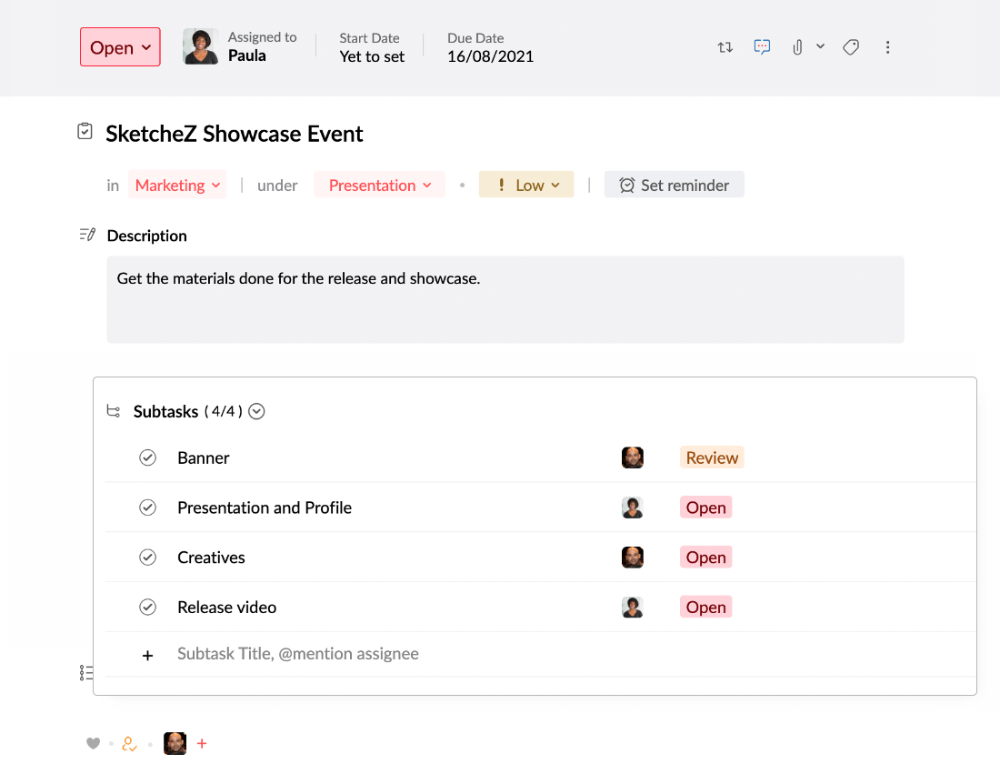Image resolution: width=1000 pixels, height=764 pixels.
Task: Click the Creatives subtask assignee avatar
Action: point(632,557)
